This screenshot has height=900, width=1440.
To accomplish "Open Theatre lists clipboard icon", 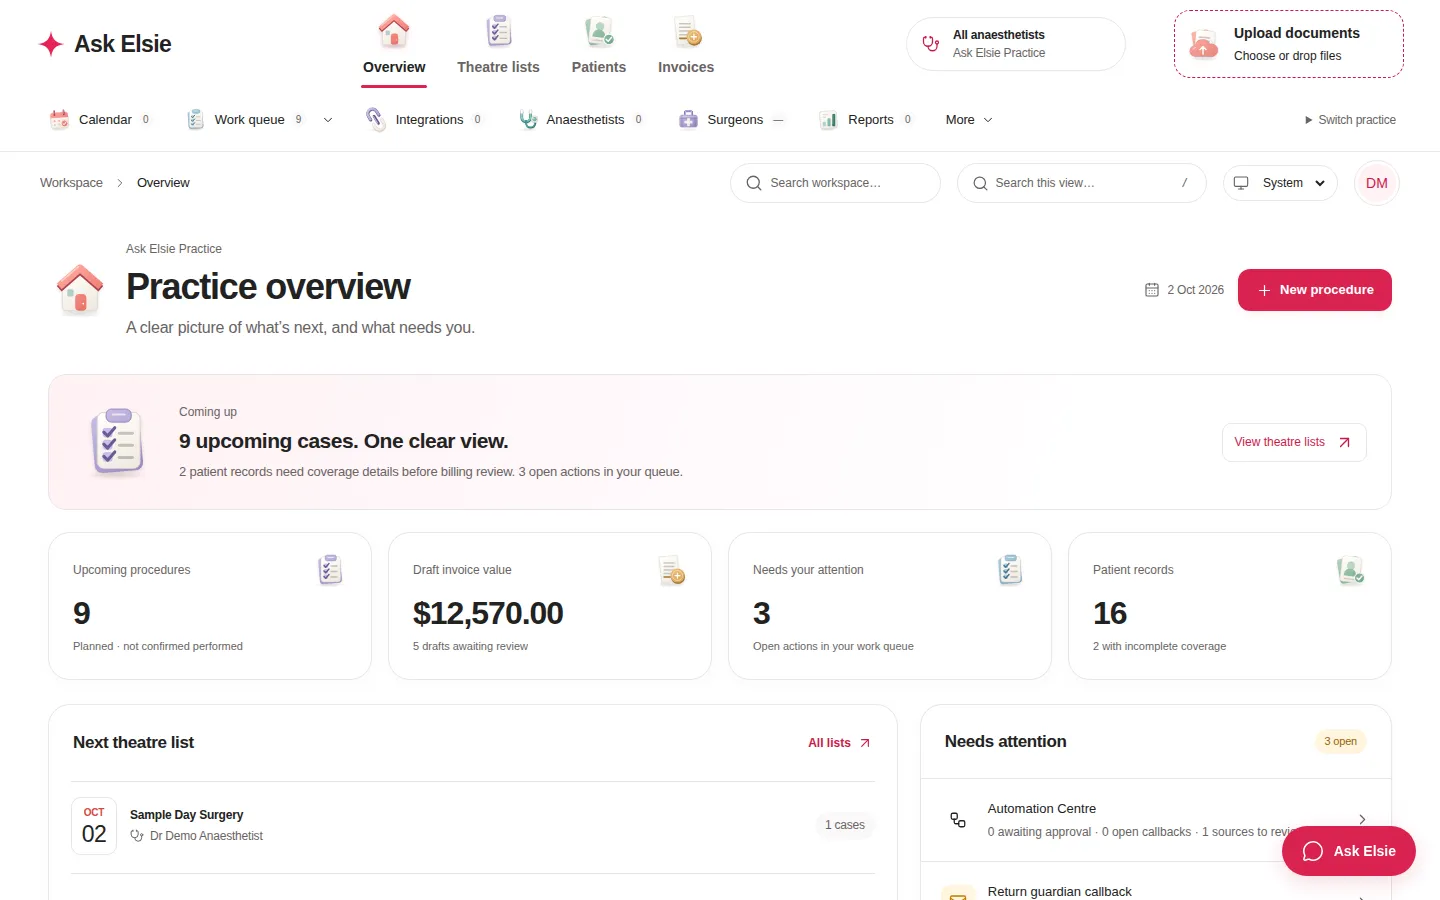I will (498, 32).
